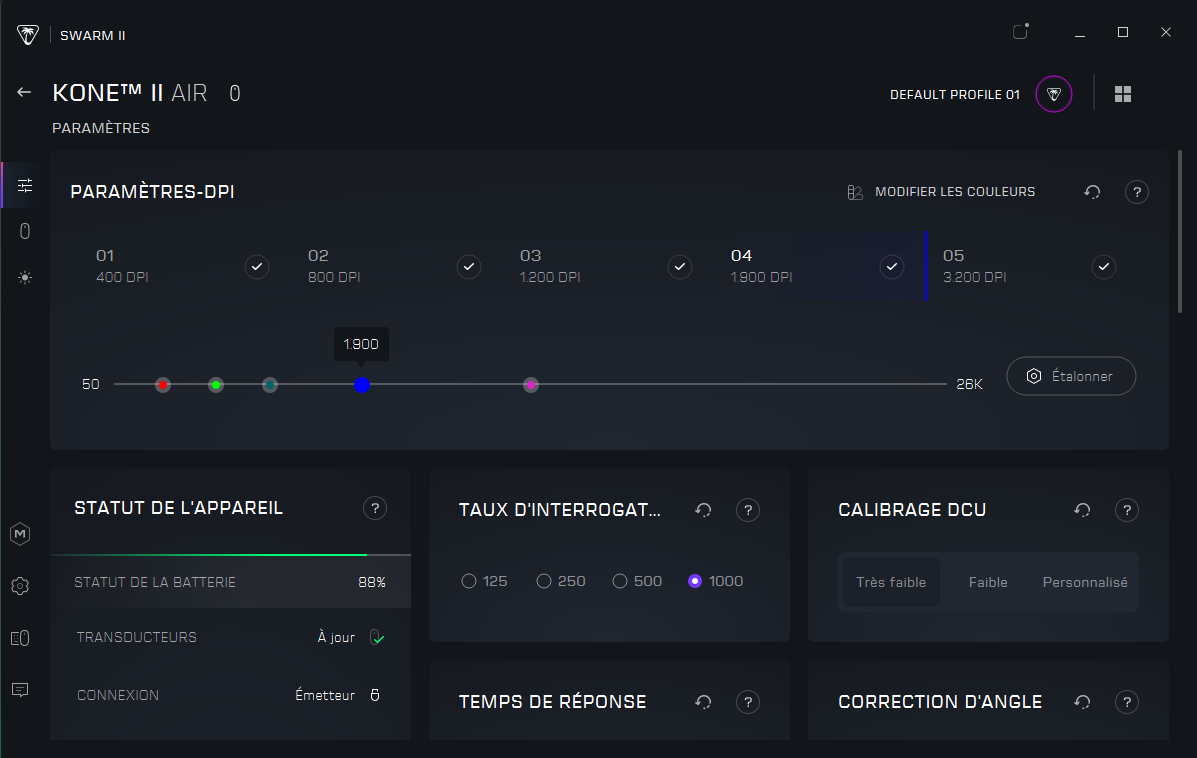Click Modifier les couleurs

tap(942, 192)
